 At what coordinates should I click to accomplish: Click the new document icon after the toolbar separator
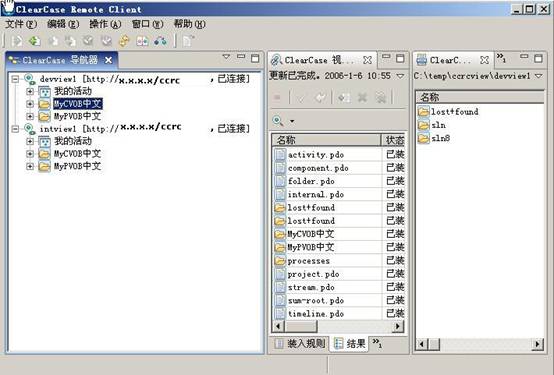pos(188,41)
